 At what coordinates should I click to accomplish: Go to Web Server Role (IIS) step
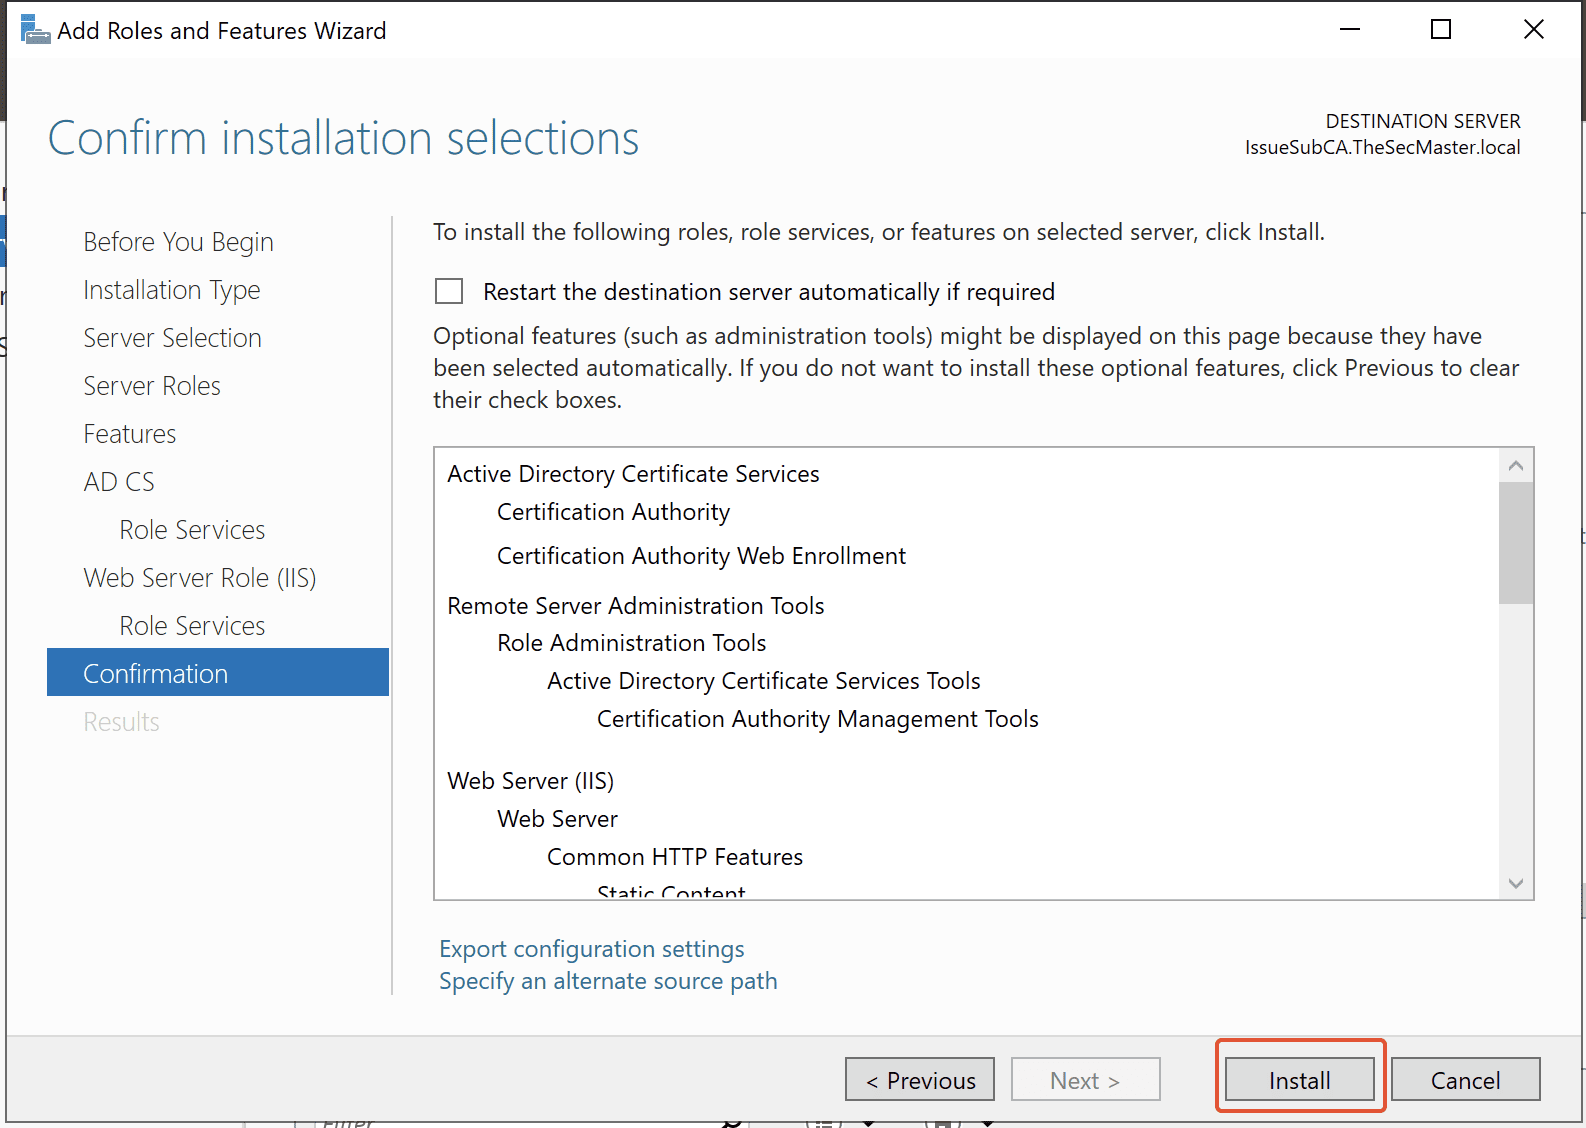tap(200, 578)
